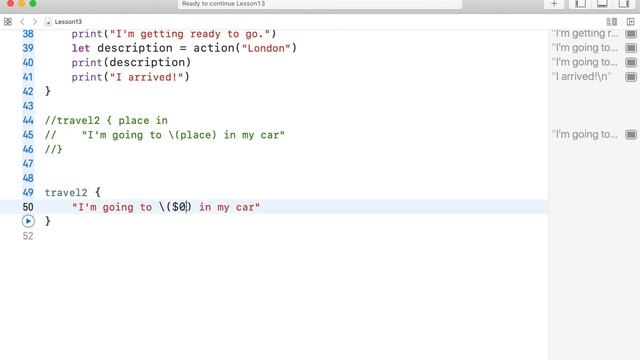Quick Look result "I'm going to..." on line 39
Viewport: 640px width, 360px height.
click(x=631, y=48)
